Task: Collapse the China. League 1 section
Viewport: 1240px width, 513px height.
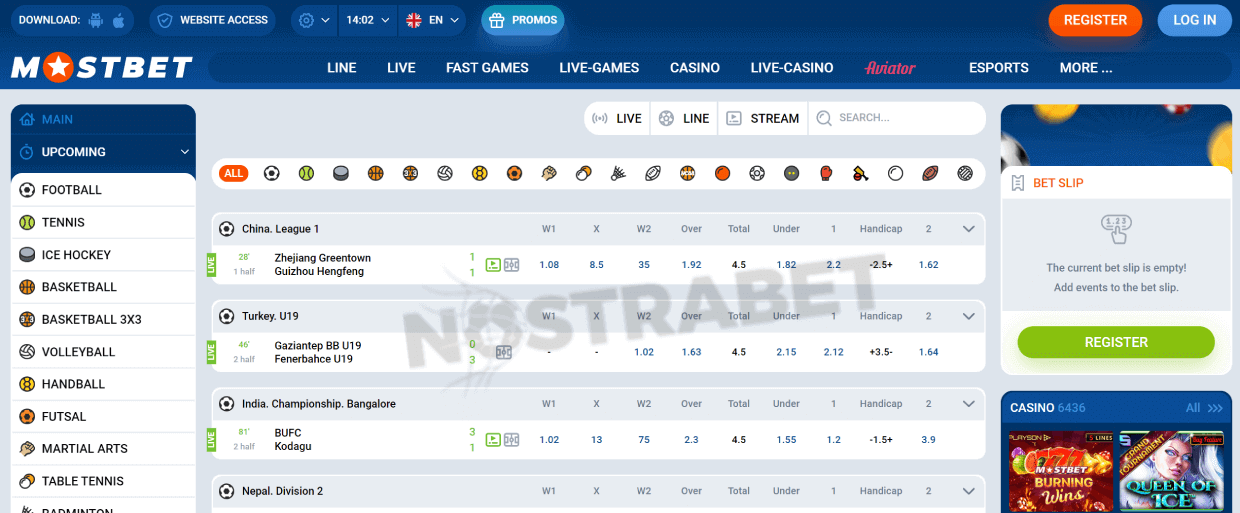Action: click(x=968, y=229)
